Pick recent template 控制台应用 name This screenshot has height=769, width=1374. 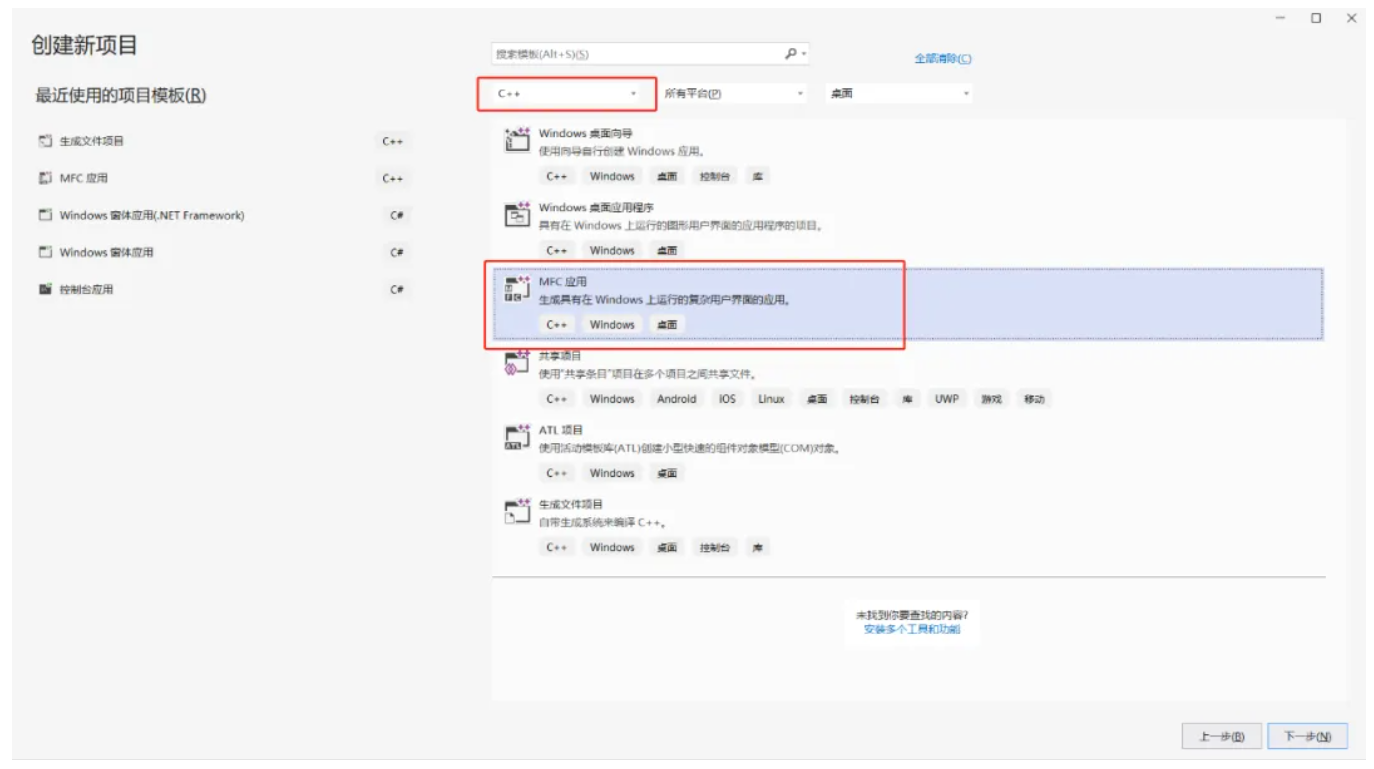coord(86,289)
